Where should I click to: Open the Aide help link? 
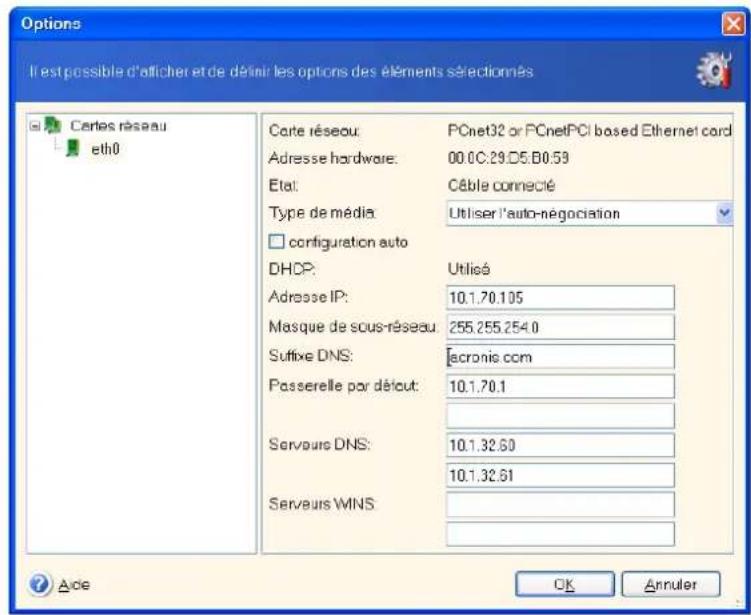[74, 584]
